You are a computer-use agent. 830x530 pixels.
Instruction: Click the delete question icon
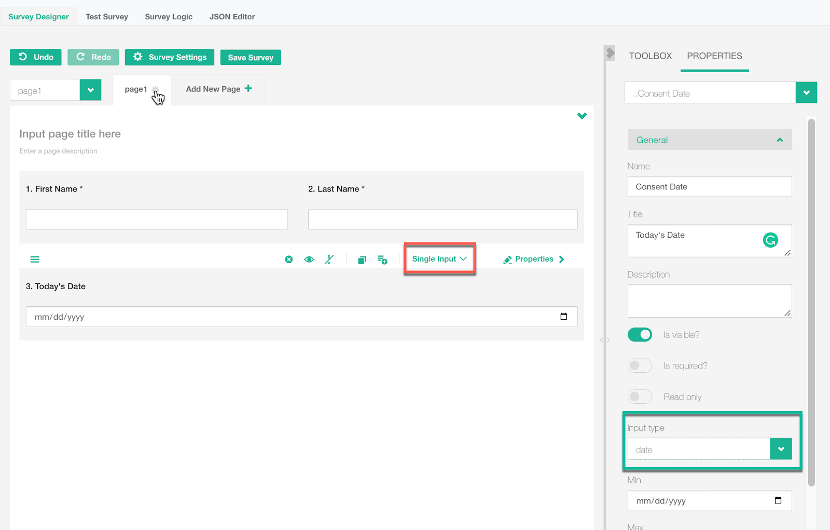click(x=289, y=260)
